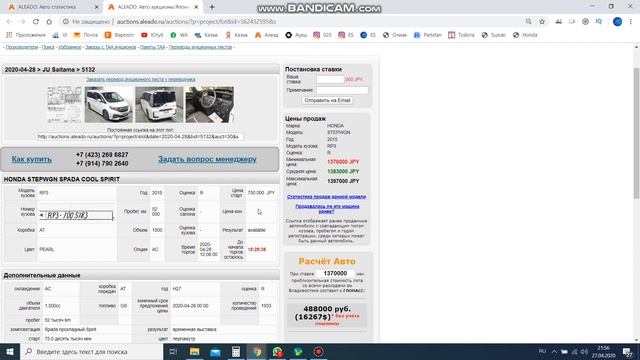Viewport: 640px width, 360px height.
Task: Open Продавалась ли эта машина ранее link
Action: tap(327, 209)
